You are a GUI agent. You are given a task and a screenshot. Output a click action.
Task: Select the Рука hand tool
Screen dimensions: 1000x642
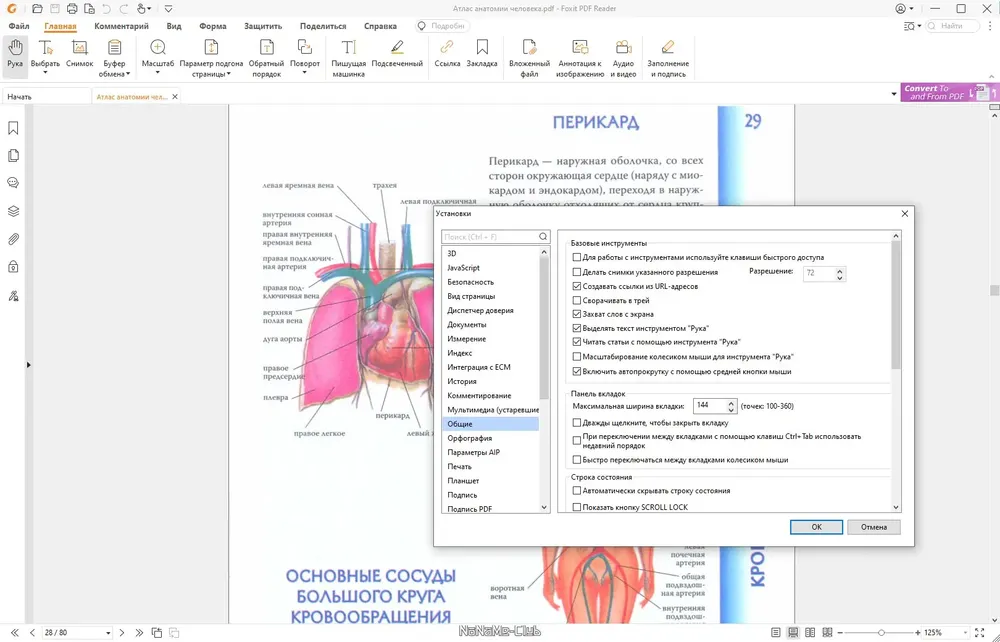[15, 54]
